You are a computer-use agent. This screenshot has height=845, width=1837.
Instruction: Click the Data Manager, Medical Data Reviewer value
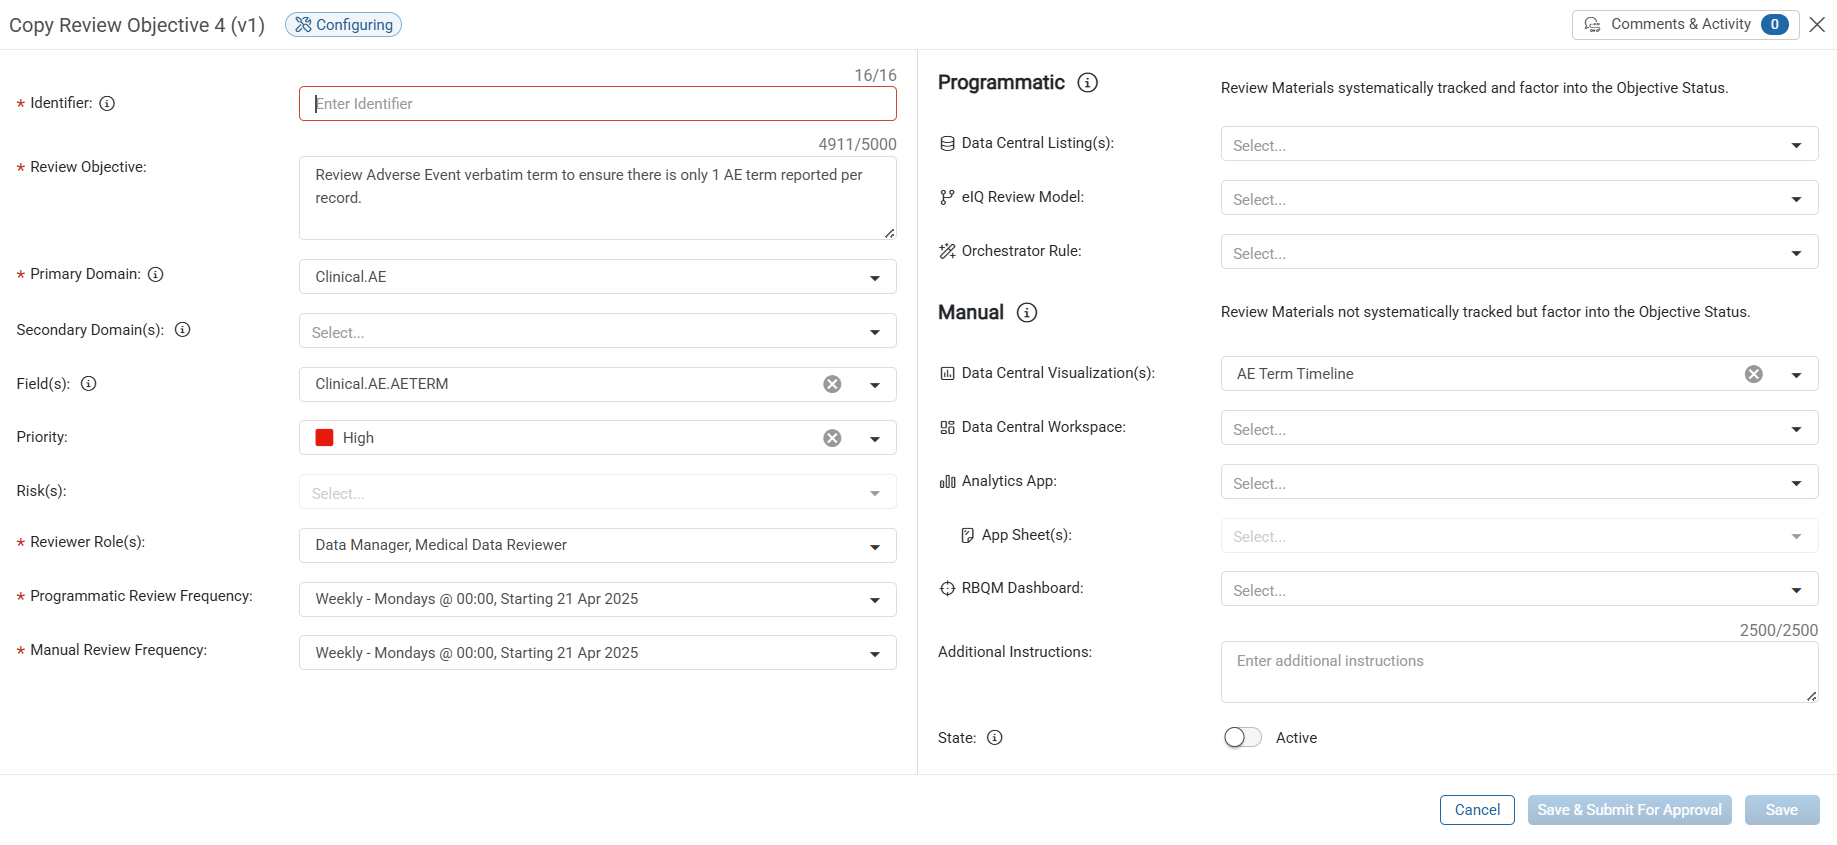coord(441,545)
